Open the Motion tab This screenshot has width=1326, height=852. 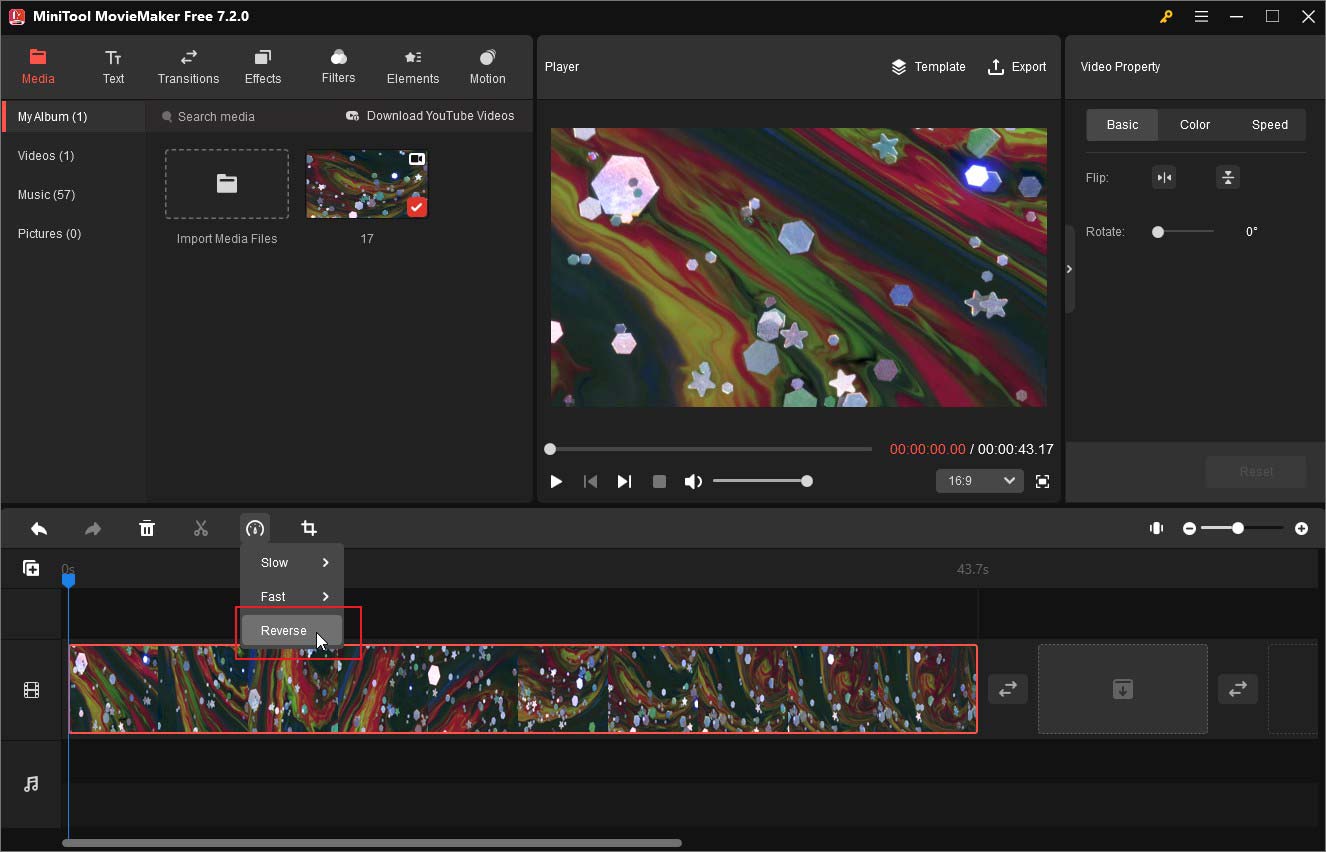[487, 67]
